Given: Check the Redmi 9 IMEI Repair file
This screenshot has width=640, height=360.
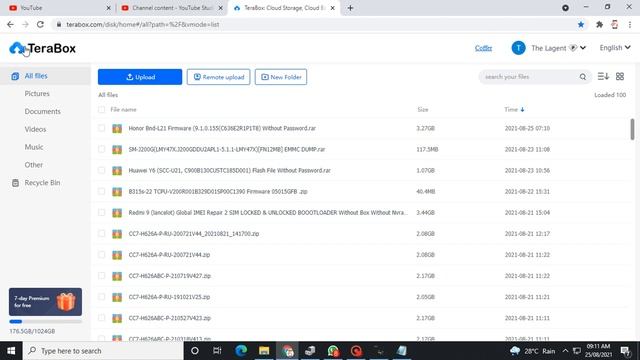Looking at the screenshot, I should [x=101, y=213].
